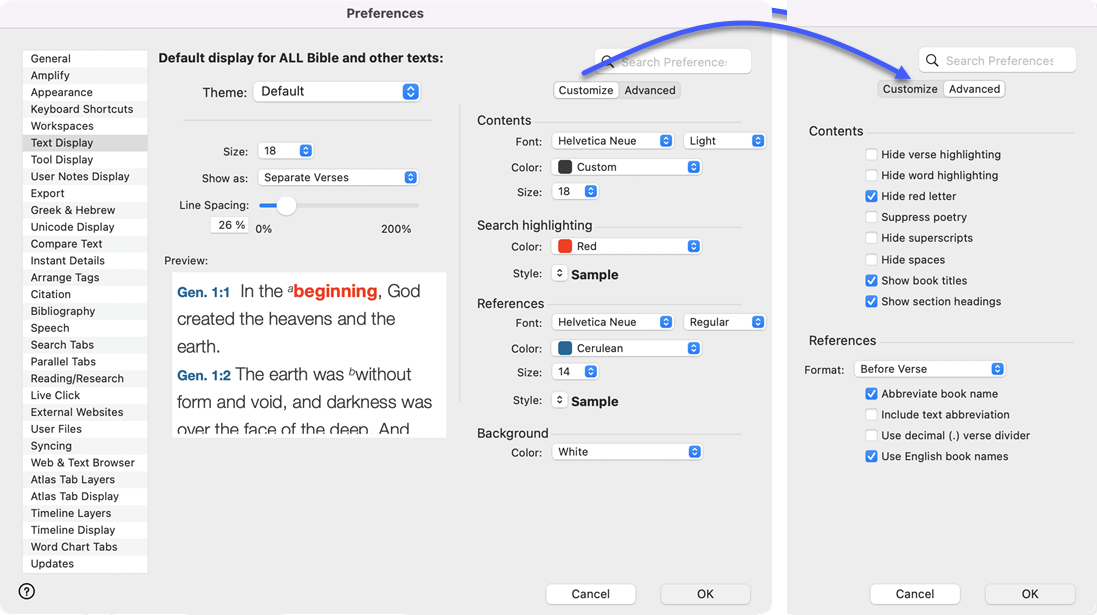The image size is (1097, 615).
Task: Click the Line Spacing slider handle
Action: [x=286, y=206]
